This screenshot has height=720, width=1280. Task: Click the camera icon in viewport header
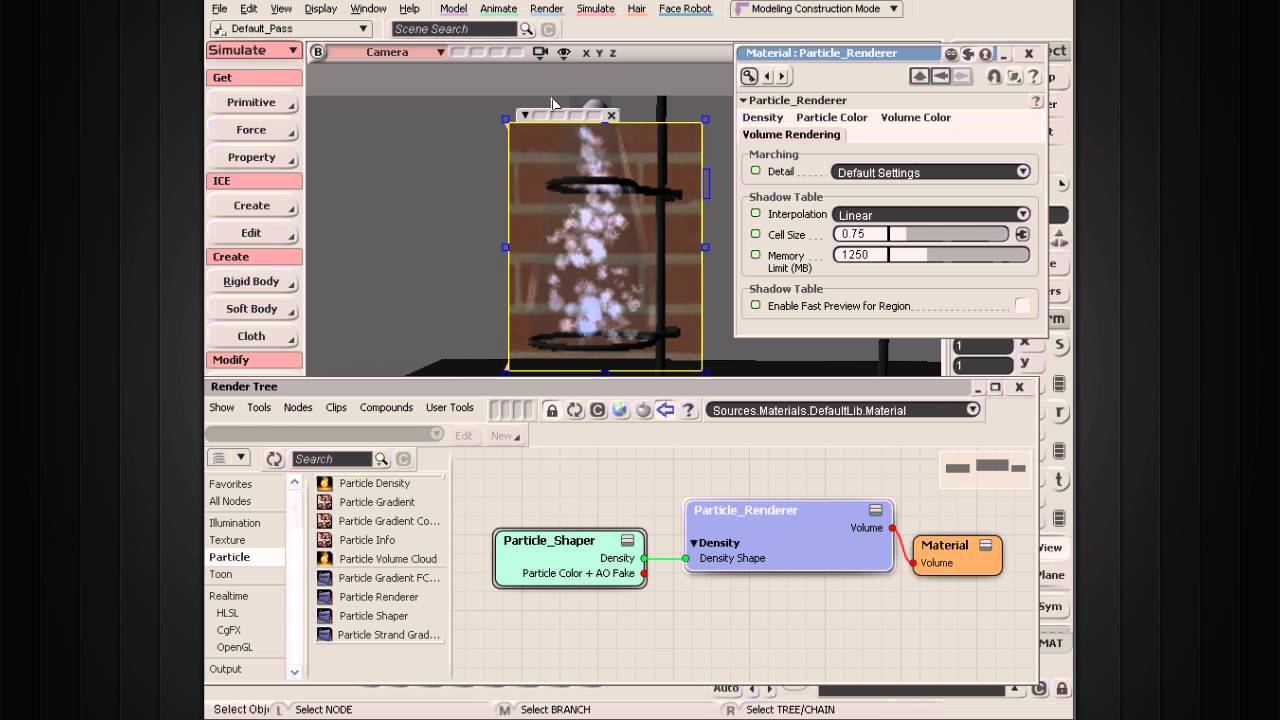pyautogui.click(x=541, y=52)
